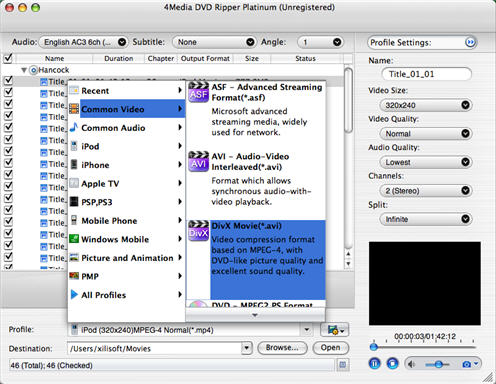The height and width of the screenshot is (384, 496).
Task: Choose DivX Movie(*.avi) format
Action: click(x=256, y=260)
